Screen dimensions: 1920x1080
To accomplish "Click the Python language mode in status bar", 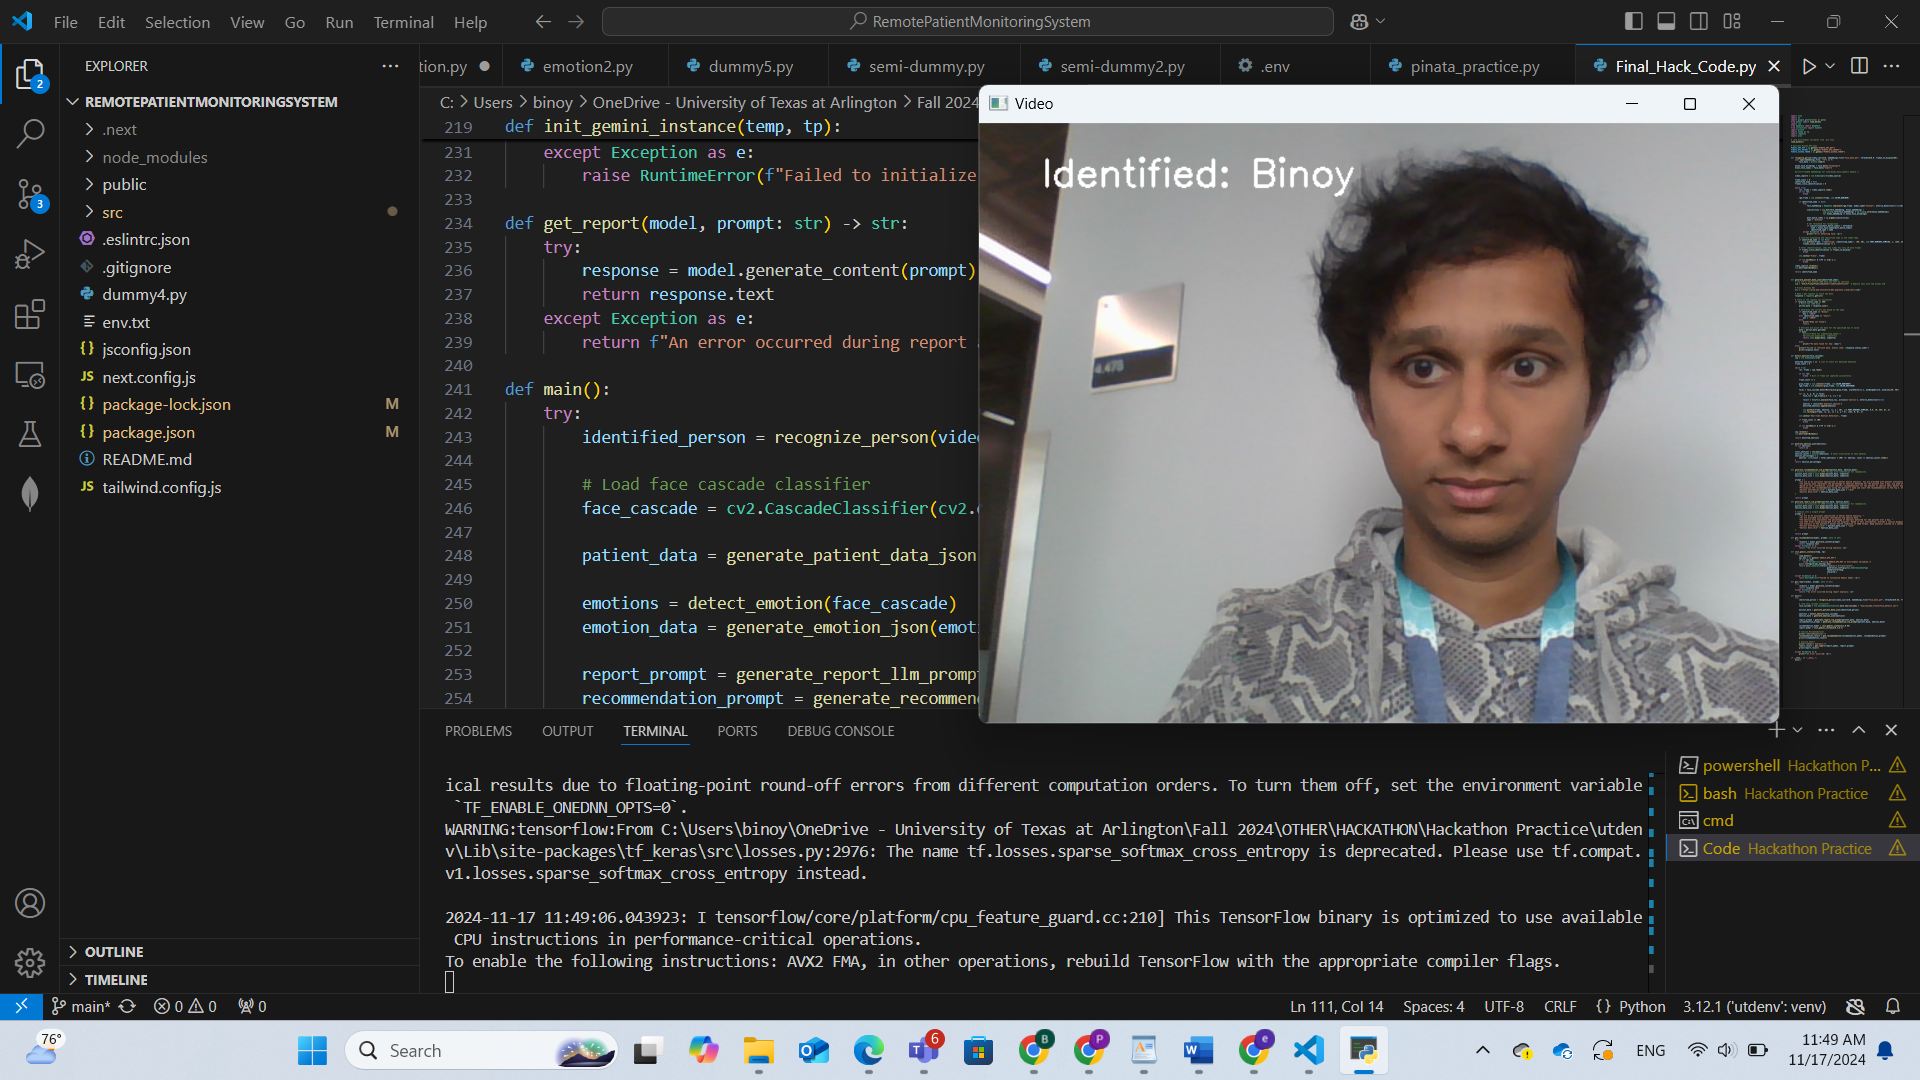I will click(1641, 1006).
